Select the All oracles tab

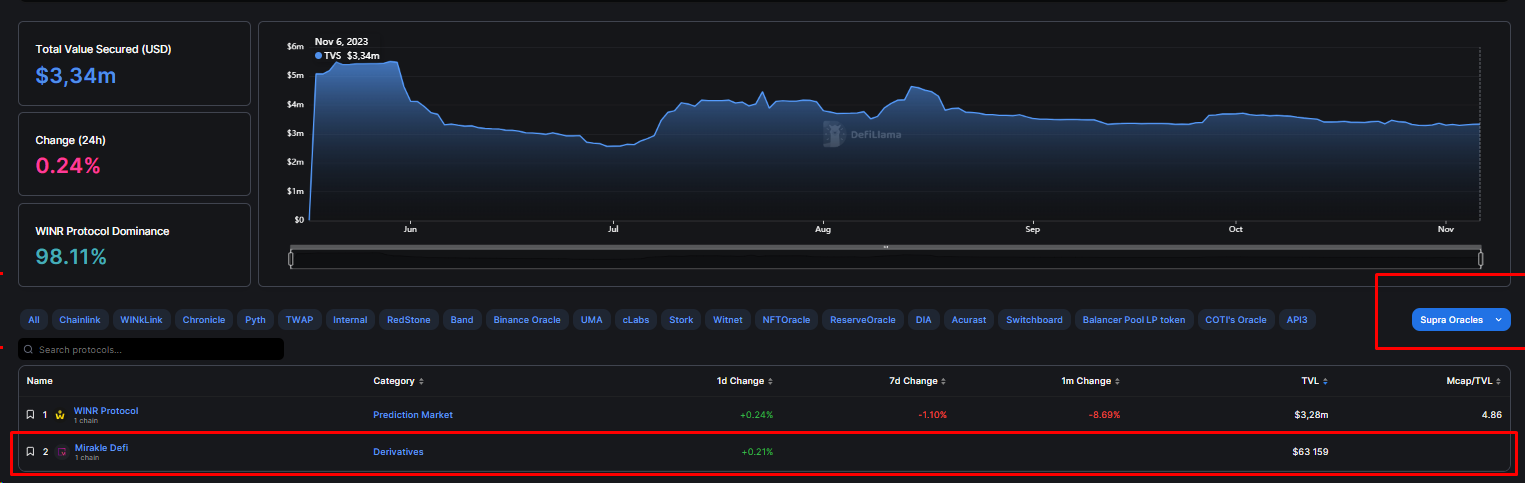[34, 320]
